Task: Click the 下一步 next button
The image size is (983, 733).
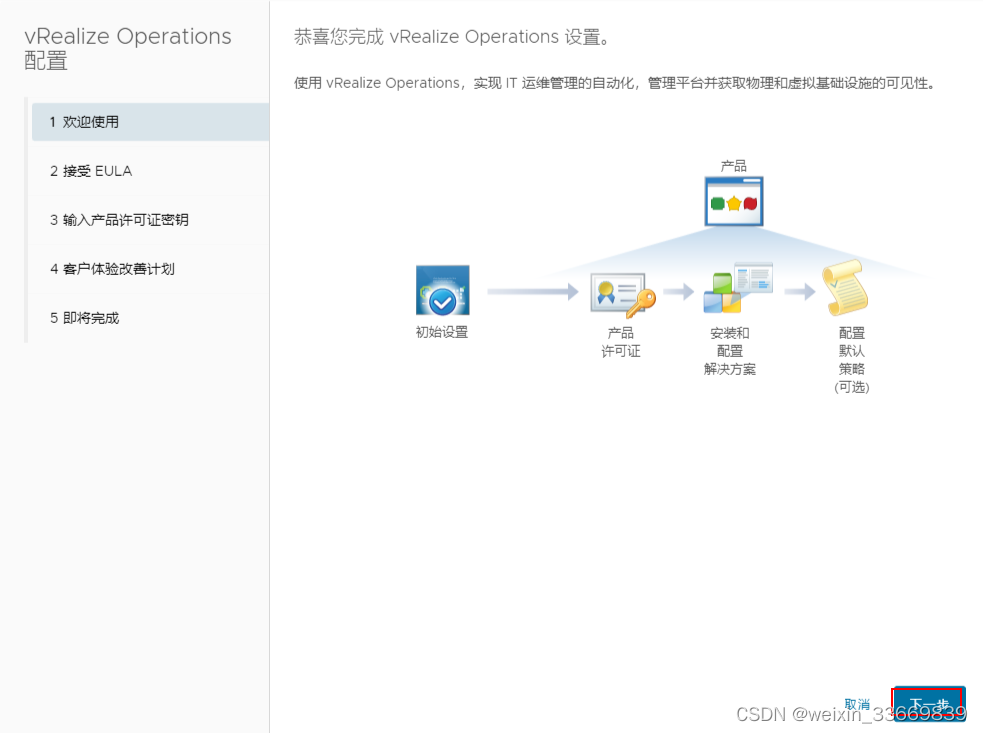Action: tap(928, 704)
